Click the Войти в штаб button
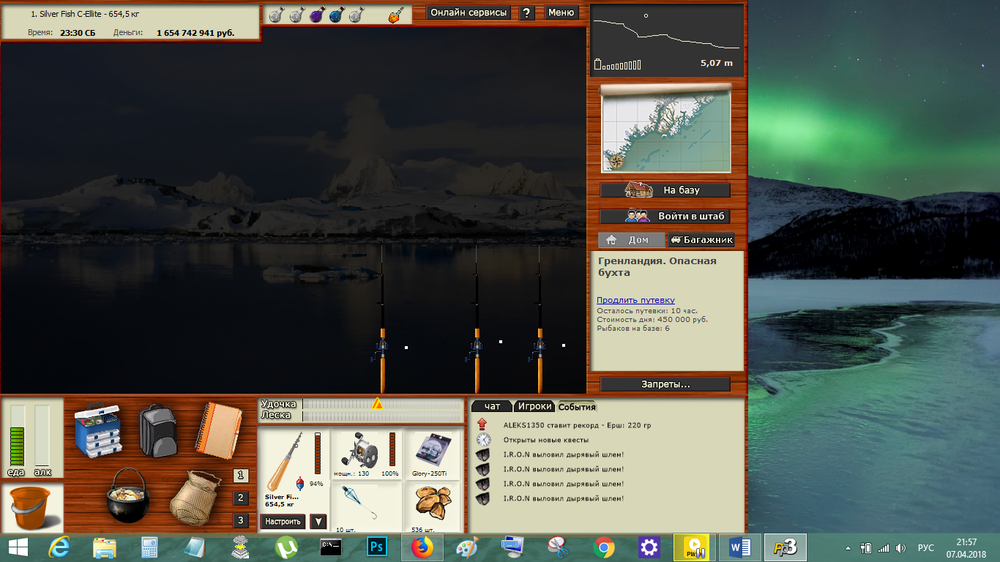 click(x=665, y=216)
